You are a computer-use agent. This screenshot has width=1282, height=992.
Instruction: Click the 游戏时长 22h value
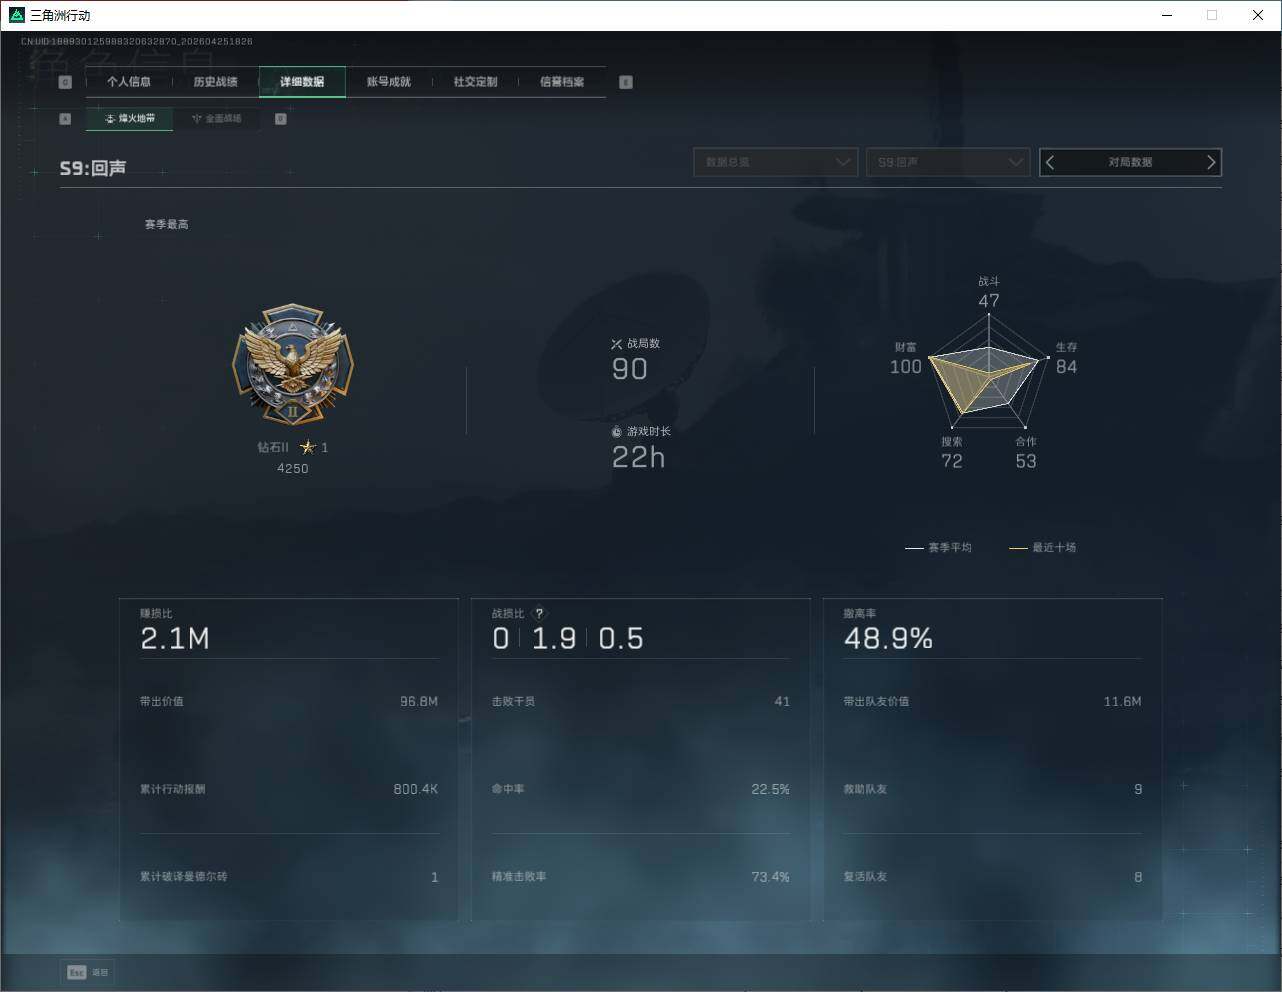pyautogui.click(x=638, y=457)
